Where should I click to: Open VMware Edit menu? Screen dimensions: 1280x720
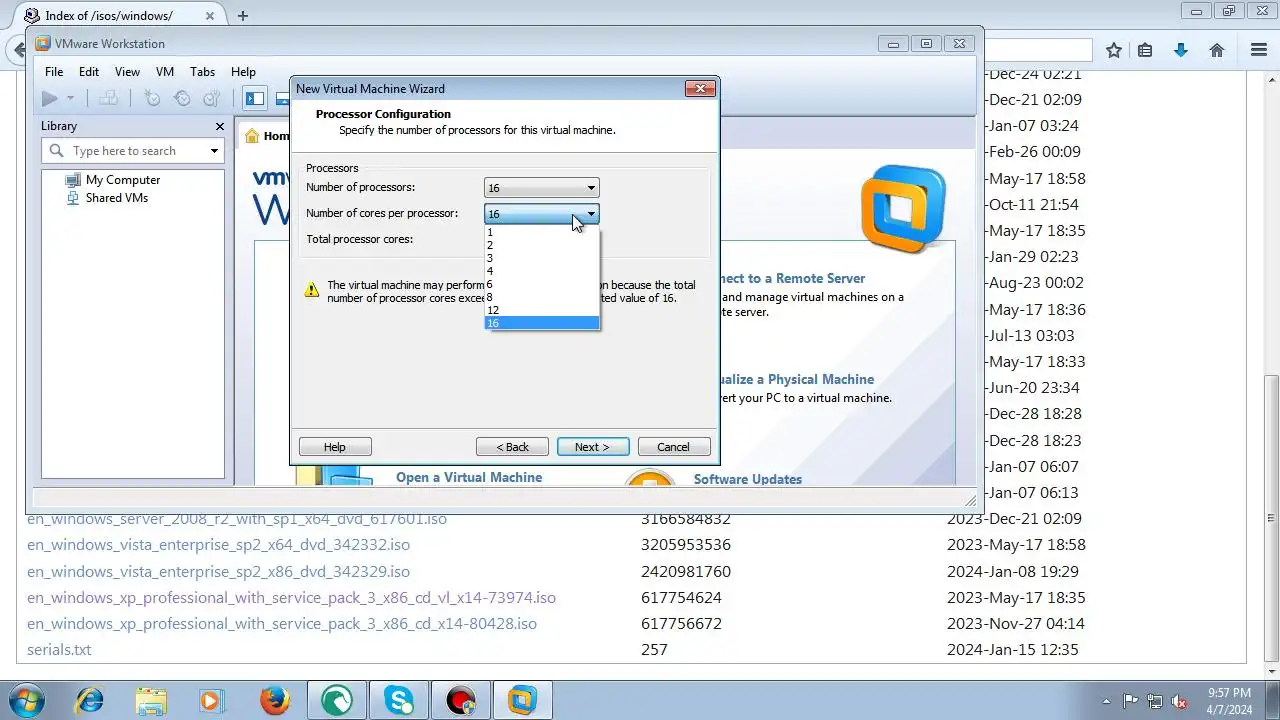[89, 72]
